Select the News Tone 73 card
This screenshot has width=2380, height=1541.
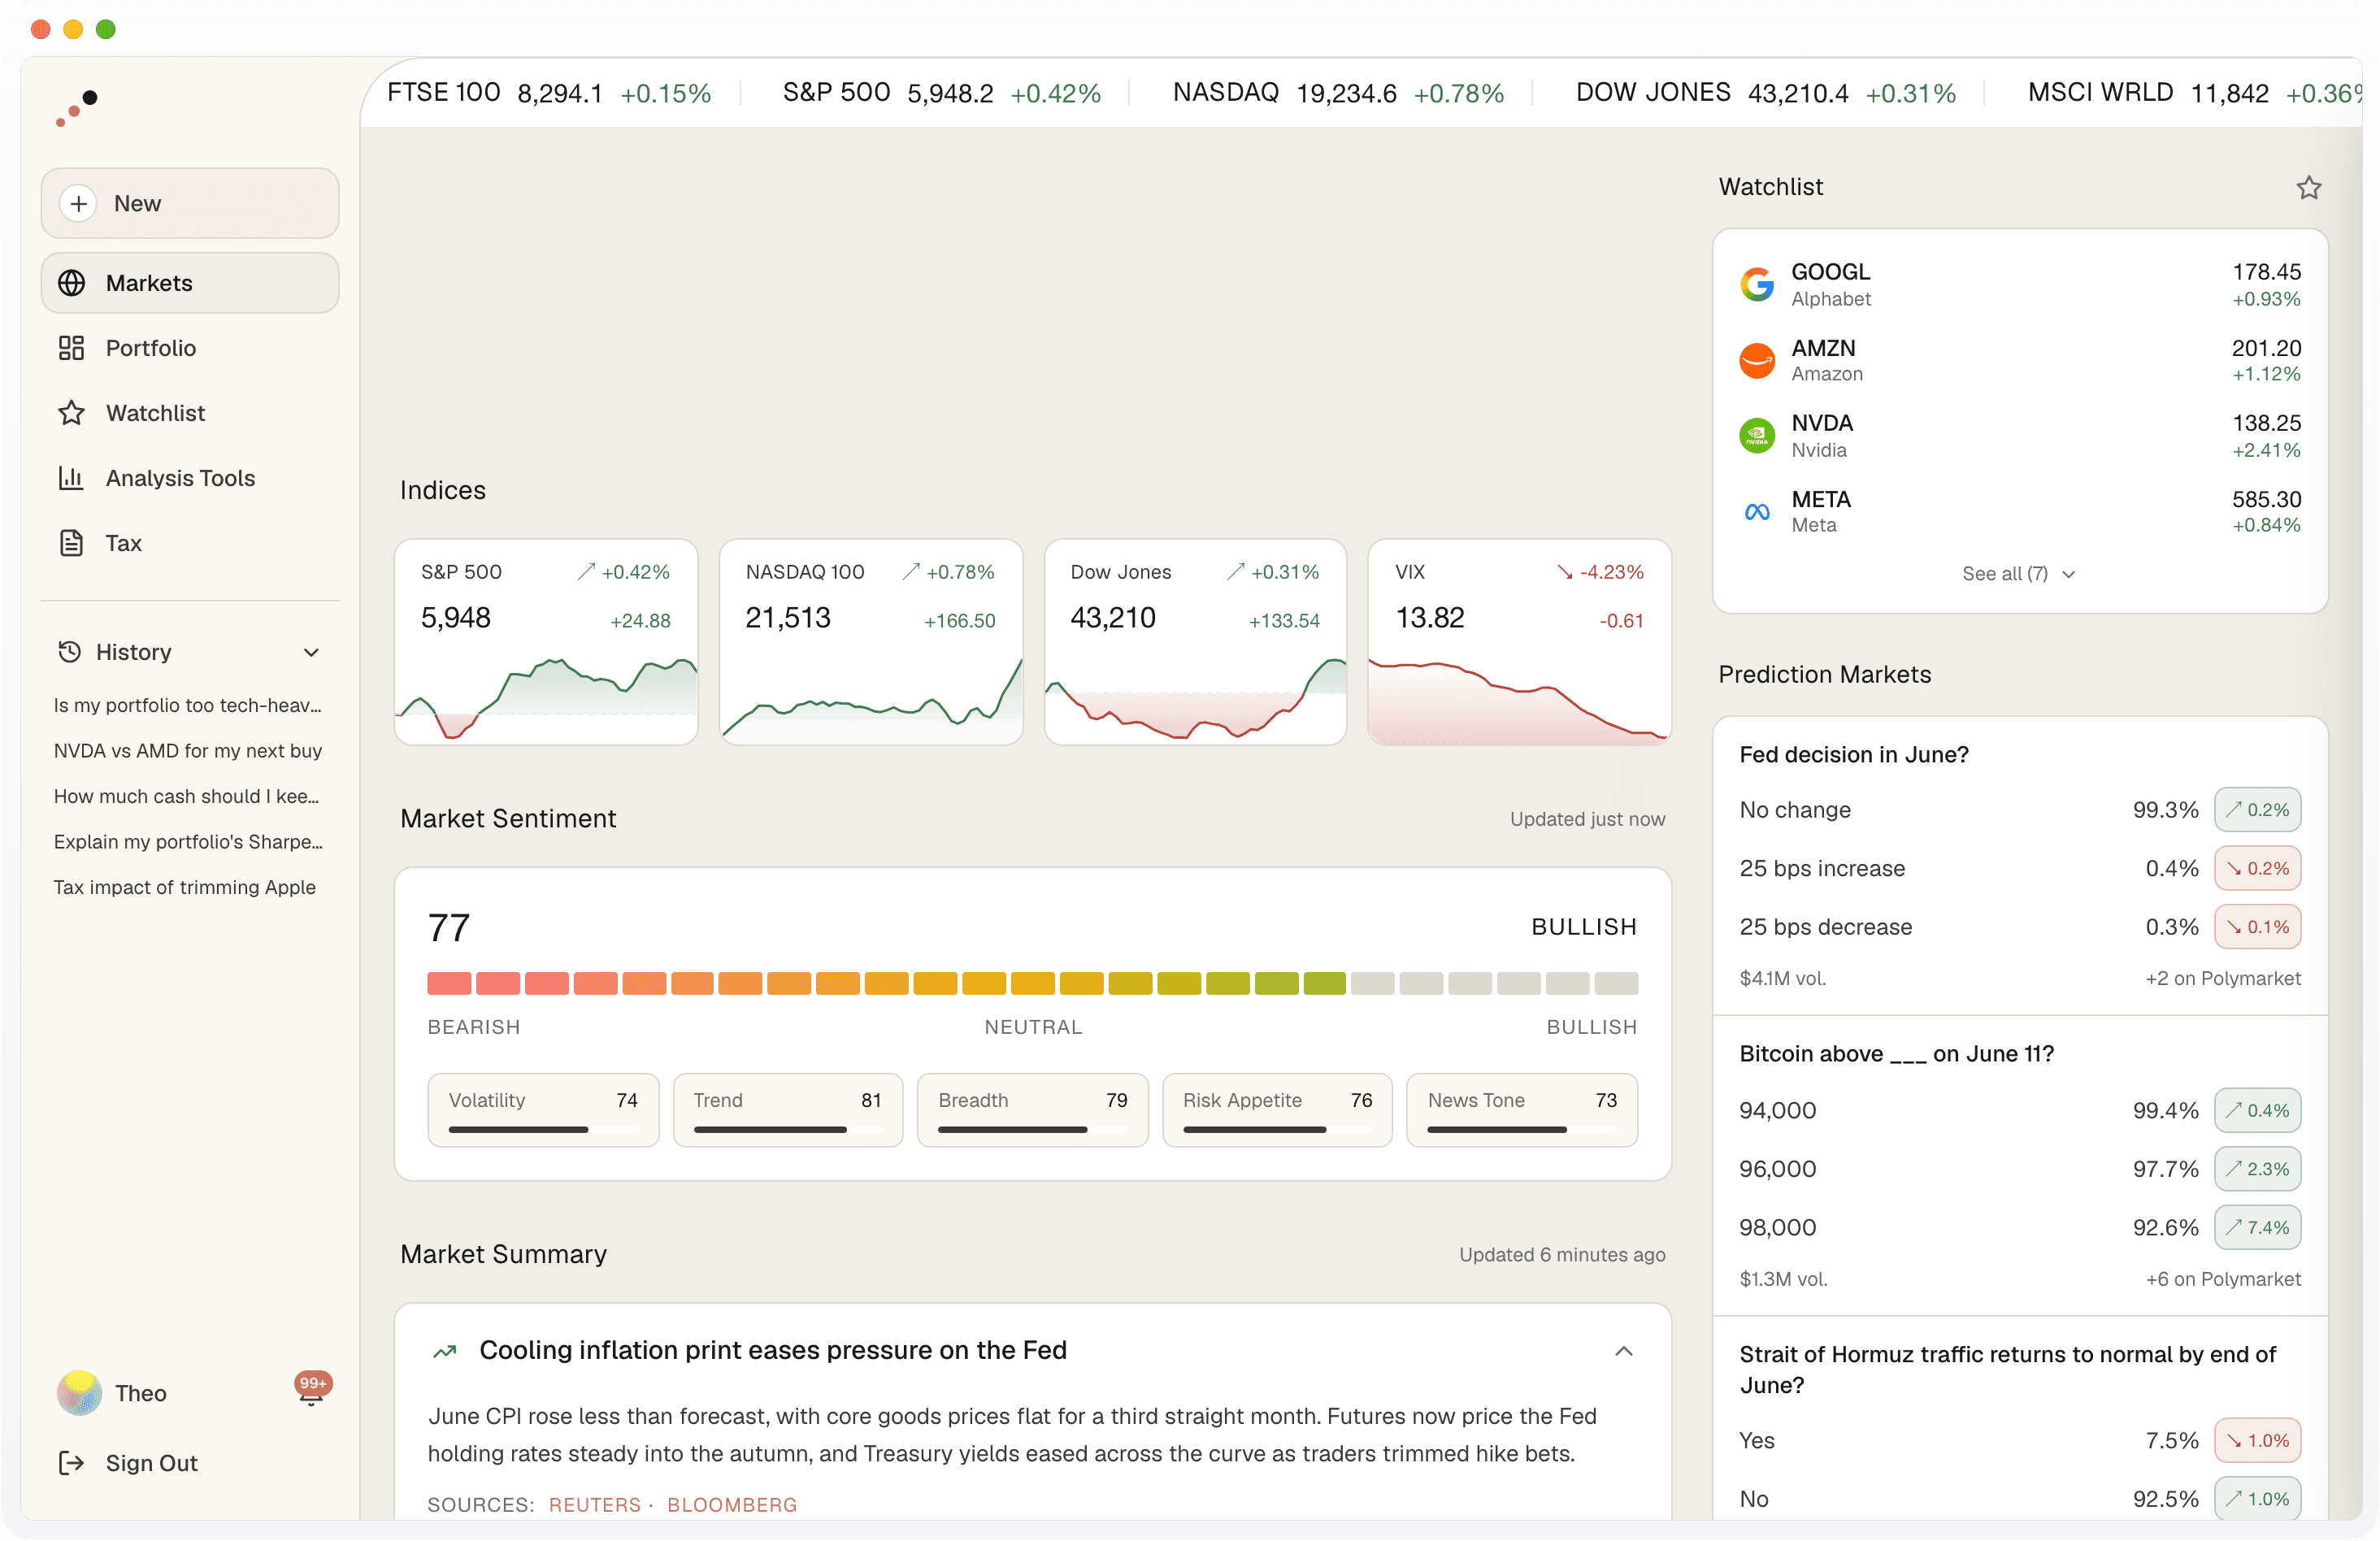[x=1521, y=1110]
